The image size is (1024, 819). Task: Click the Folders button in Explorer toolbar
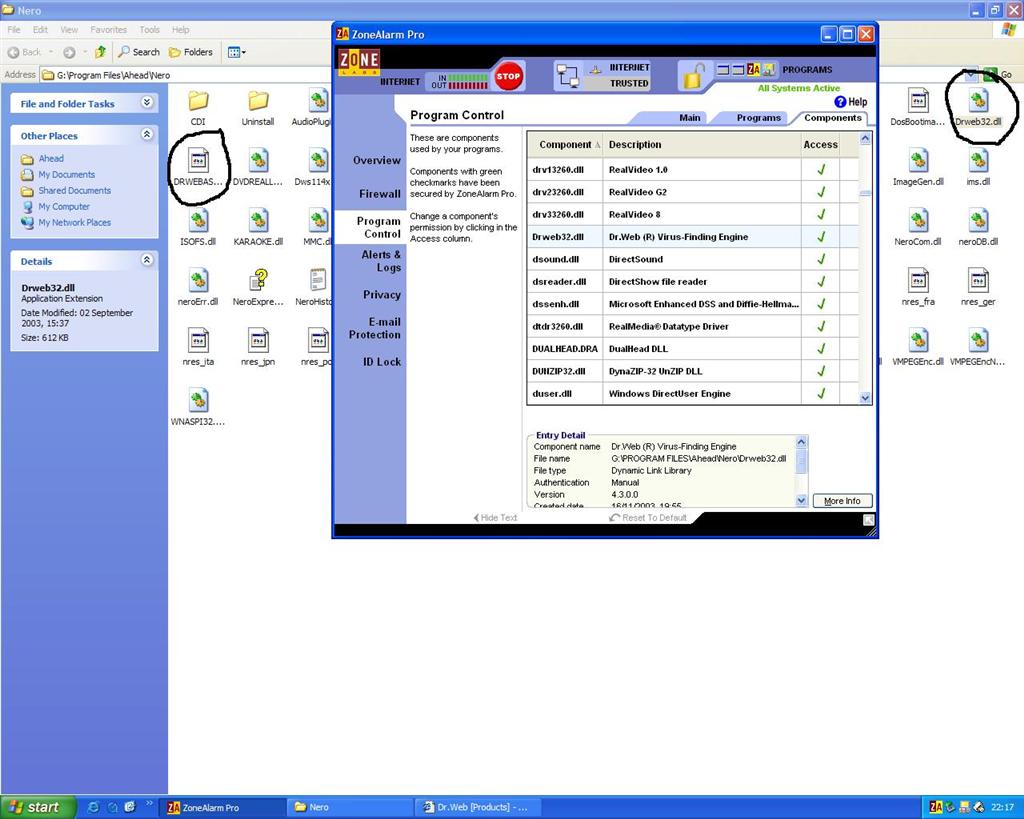(191, 52)
